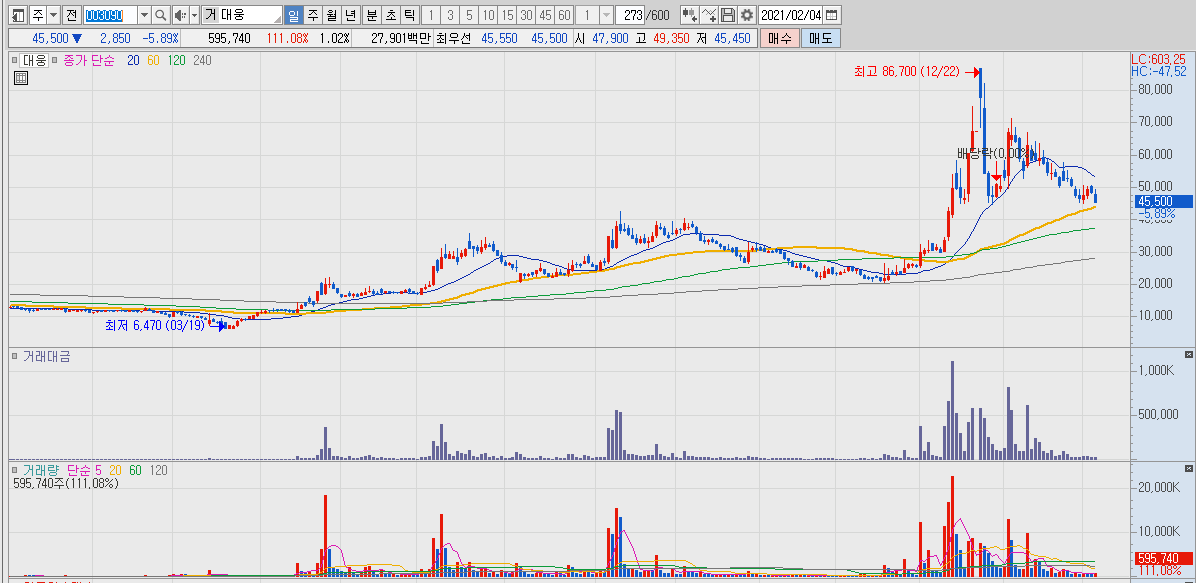Select the 1 interval button
This screenshot has height=583, width=1196.
pyautogui.click(x=431, y=14)
